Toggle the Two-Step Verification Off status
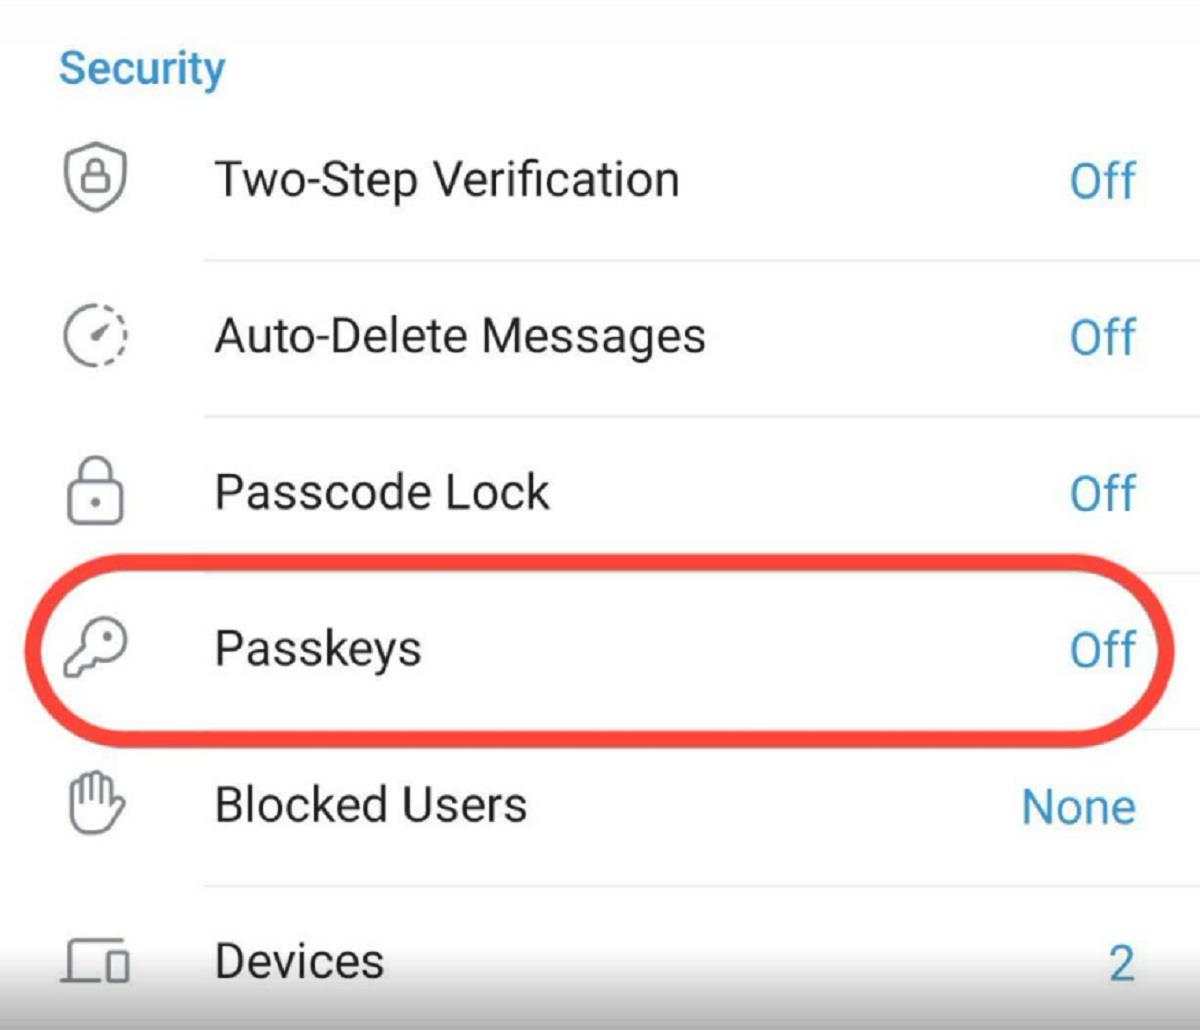 [x=1102, y=181]
